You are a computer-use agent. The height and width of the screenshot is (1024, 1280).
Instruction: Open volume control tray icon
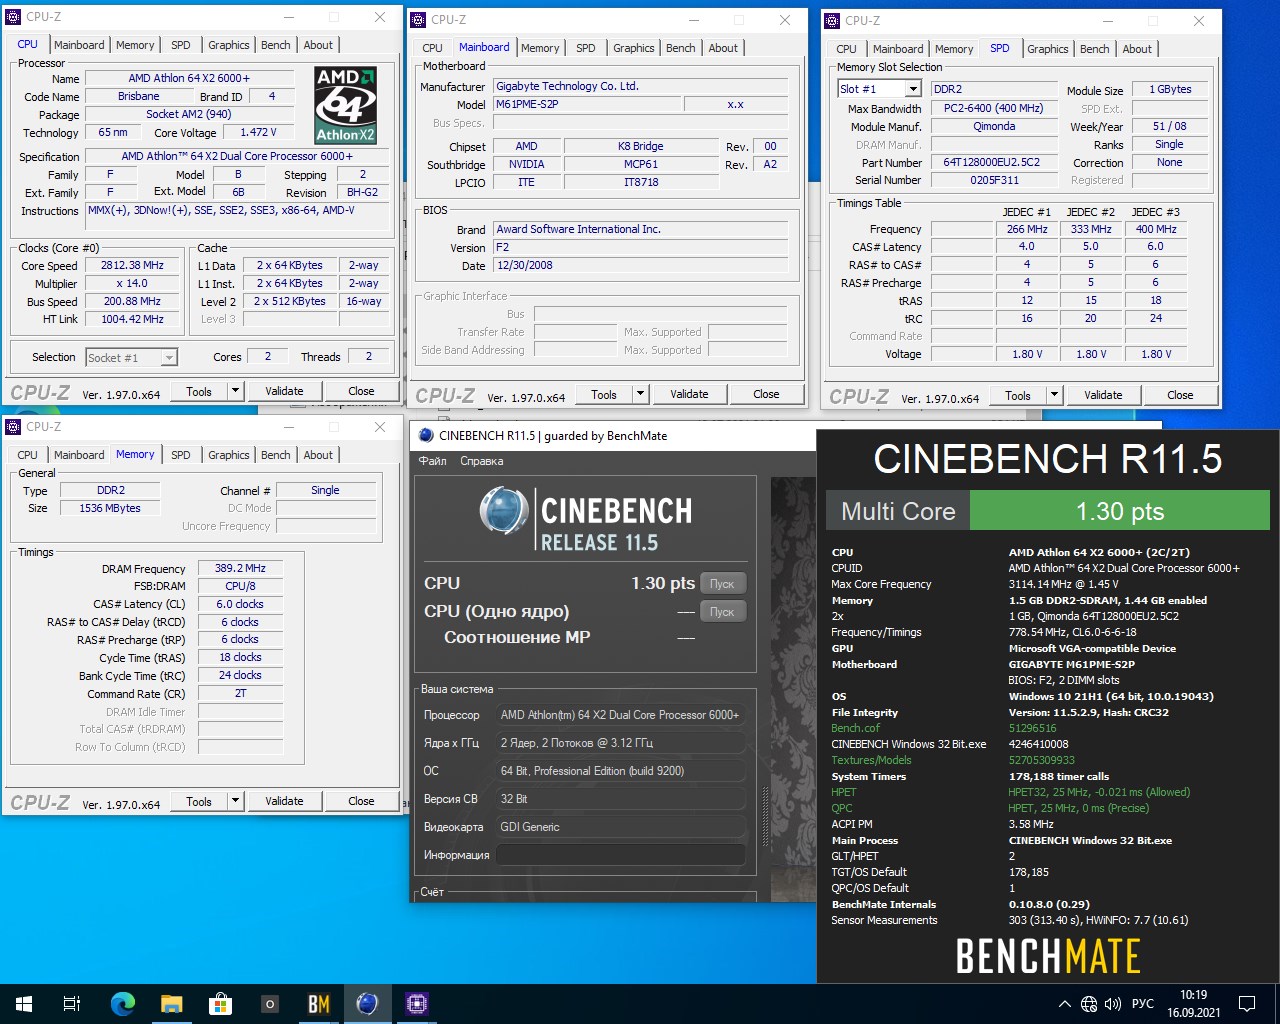(x=1113, y=1004)
